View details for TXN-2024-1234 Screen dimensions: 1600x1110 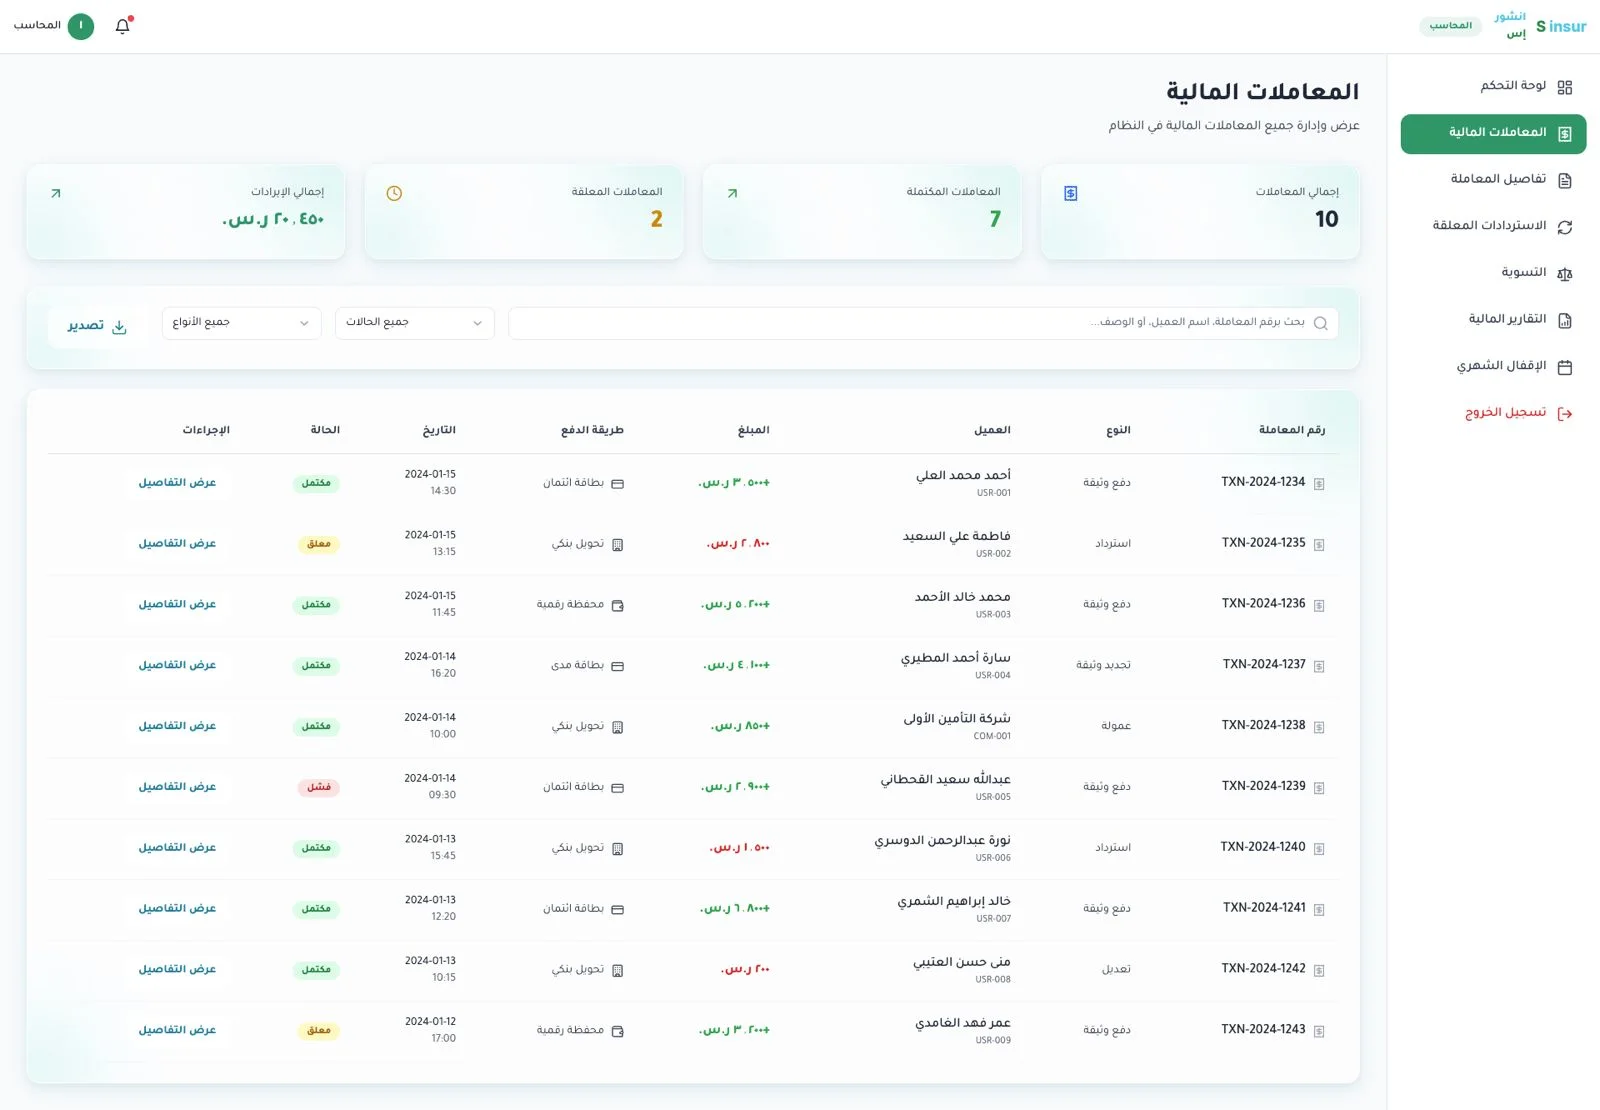[x=177, y=483]
